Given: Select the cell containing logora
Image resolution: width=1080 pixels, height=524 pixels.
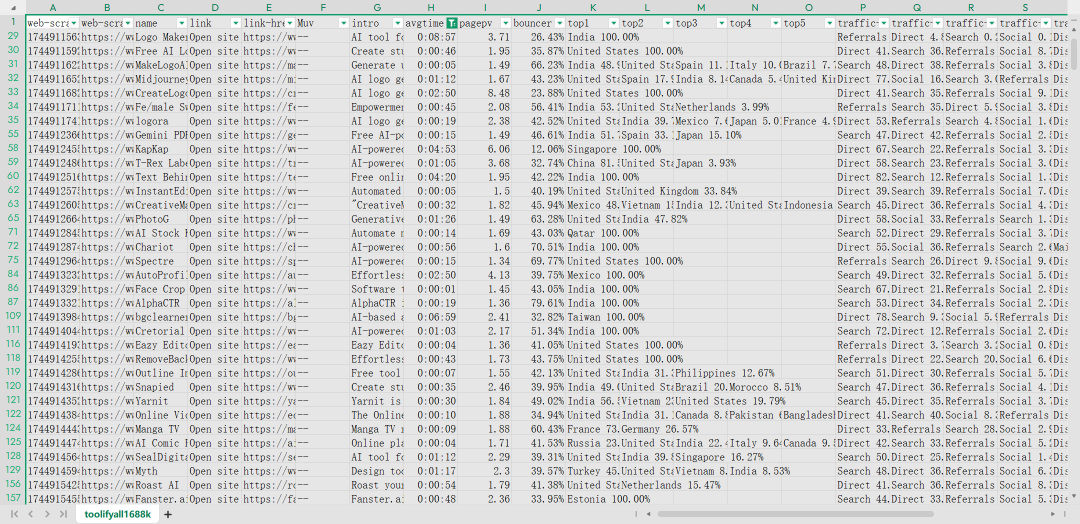Looking at the screenshot, I should coord(160,120).
